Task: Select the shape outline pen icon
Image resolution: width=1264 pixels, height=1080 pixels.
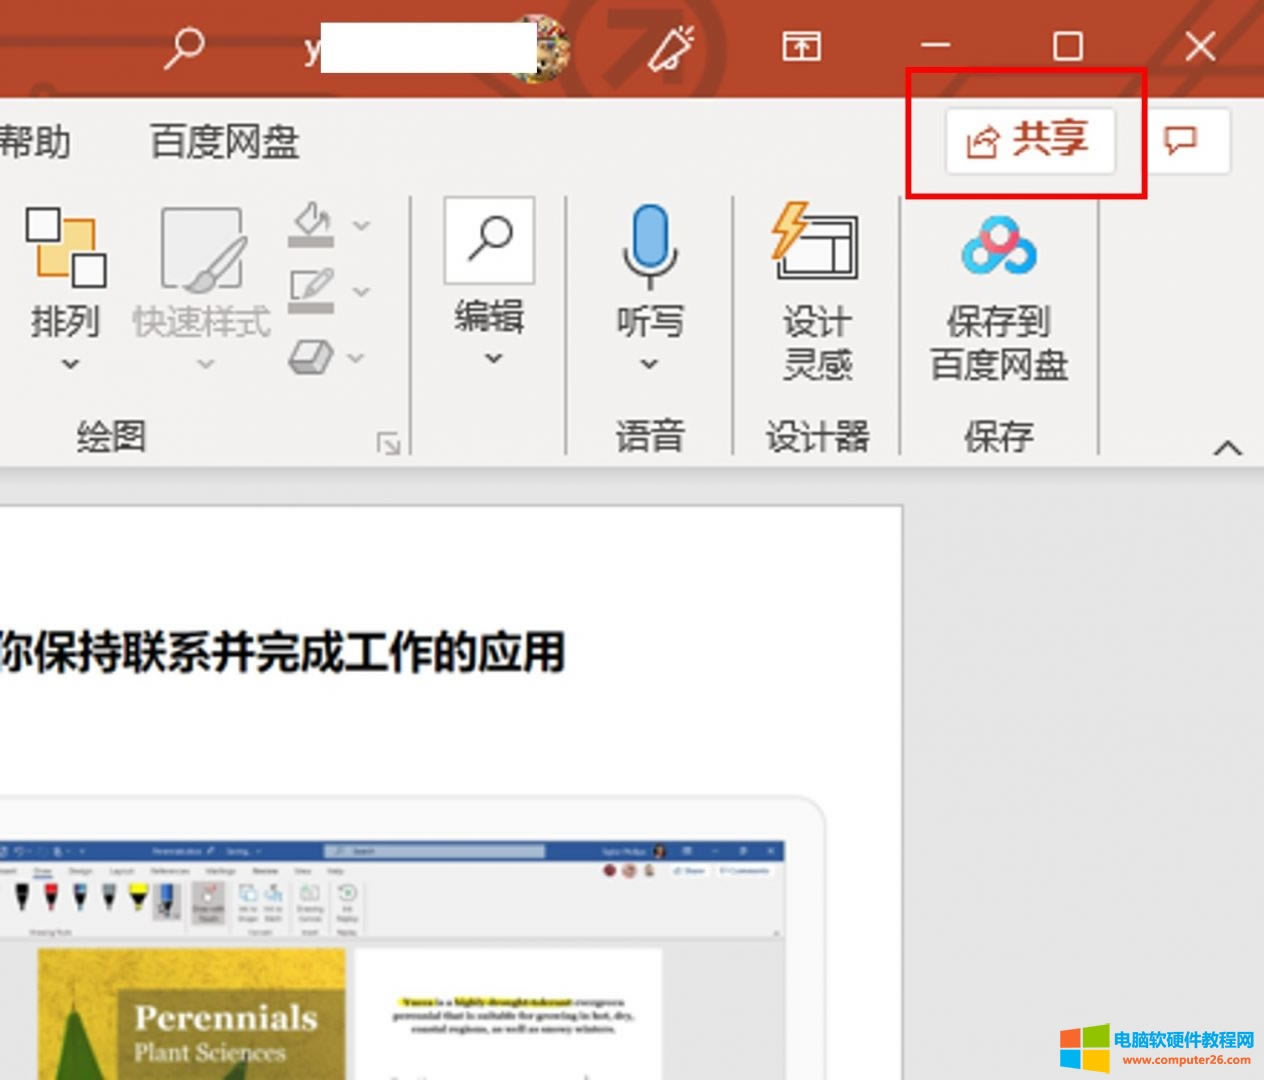Action: click(311, 290)
